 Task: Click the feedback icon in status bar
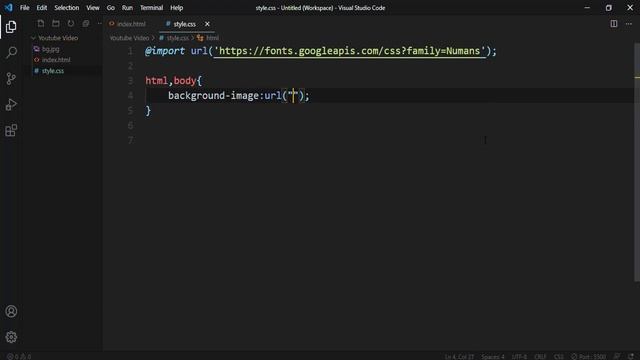[617, 357]
